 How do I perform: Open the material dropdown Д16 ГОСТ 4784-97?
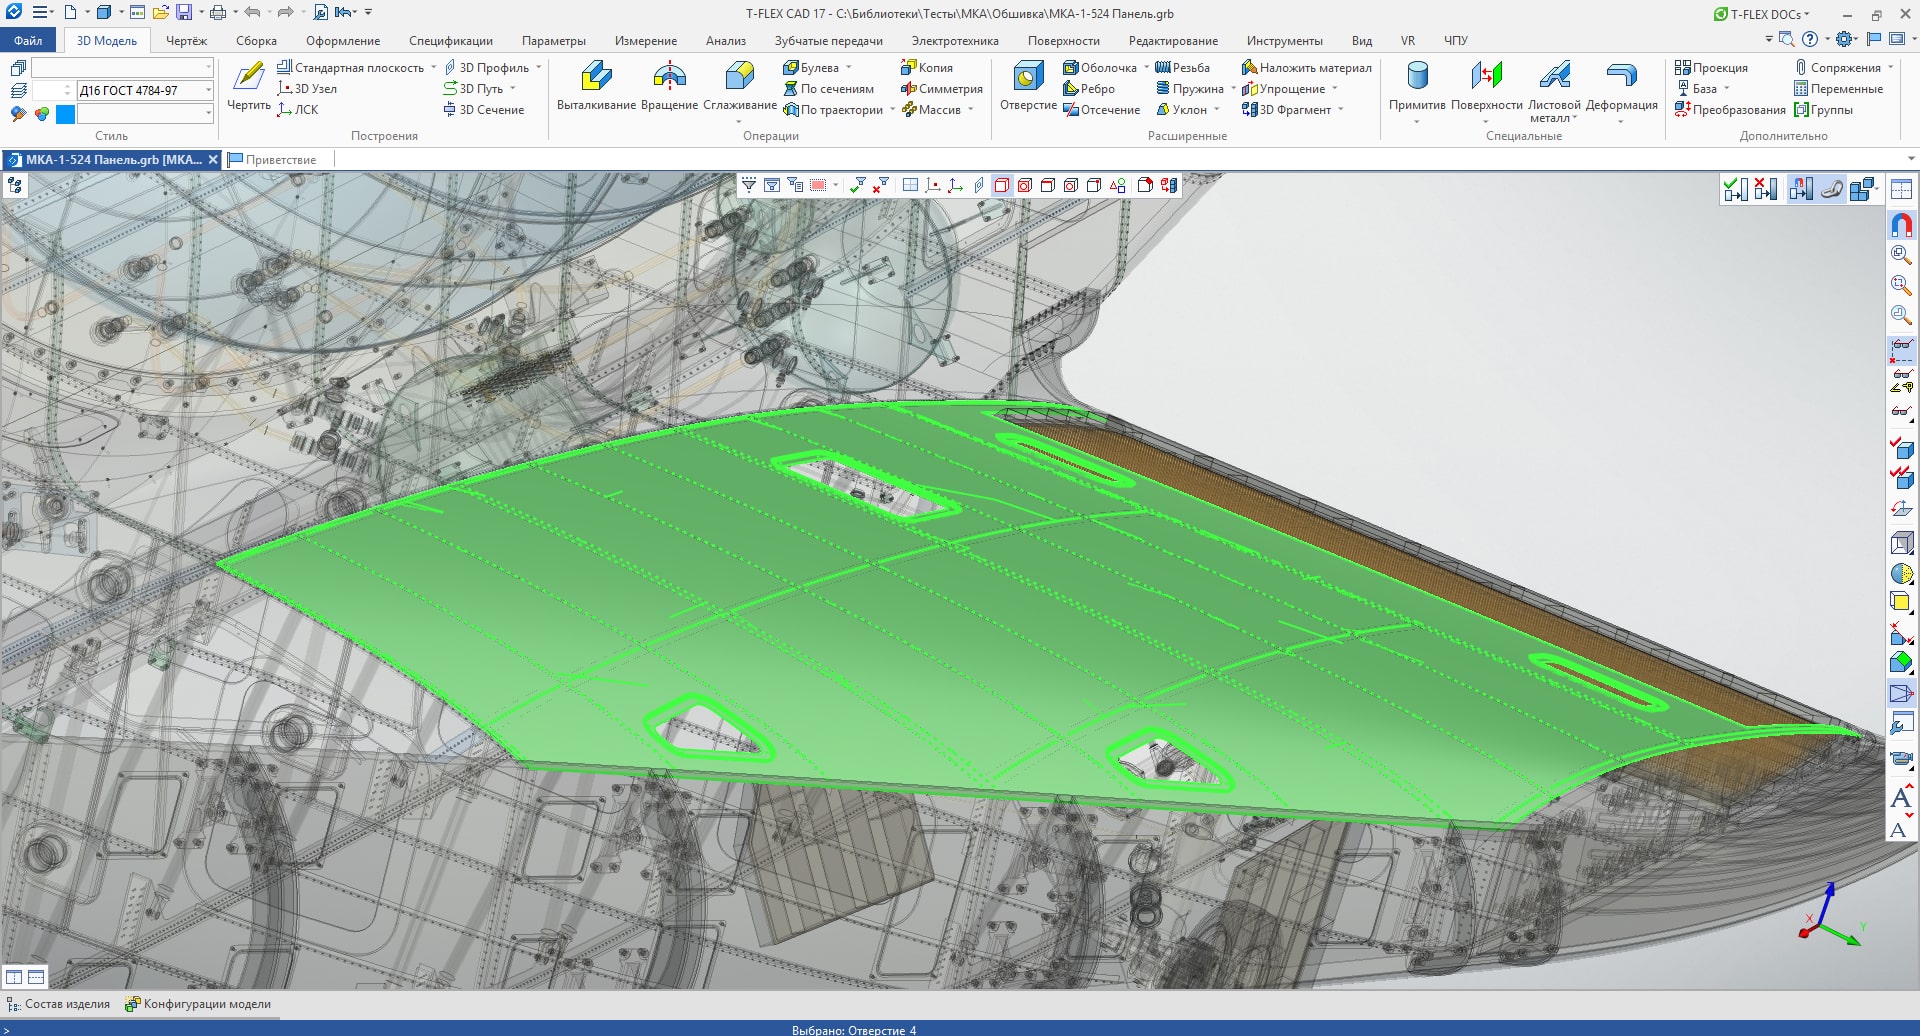pos(208,90)
